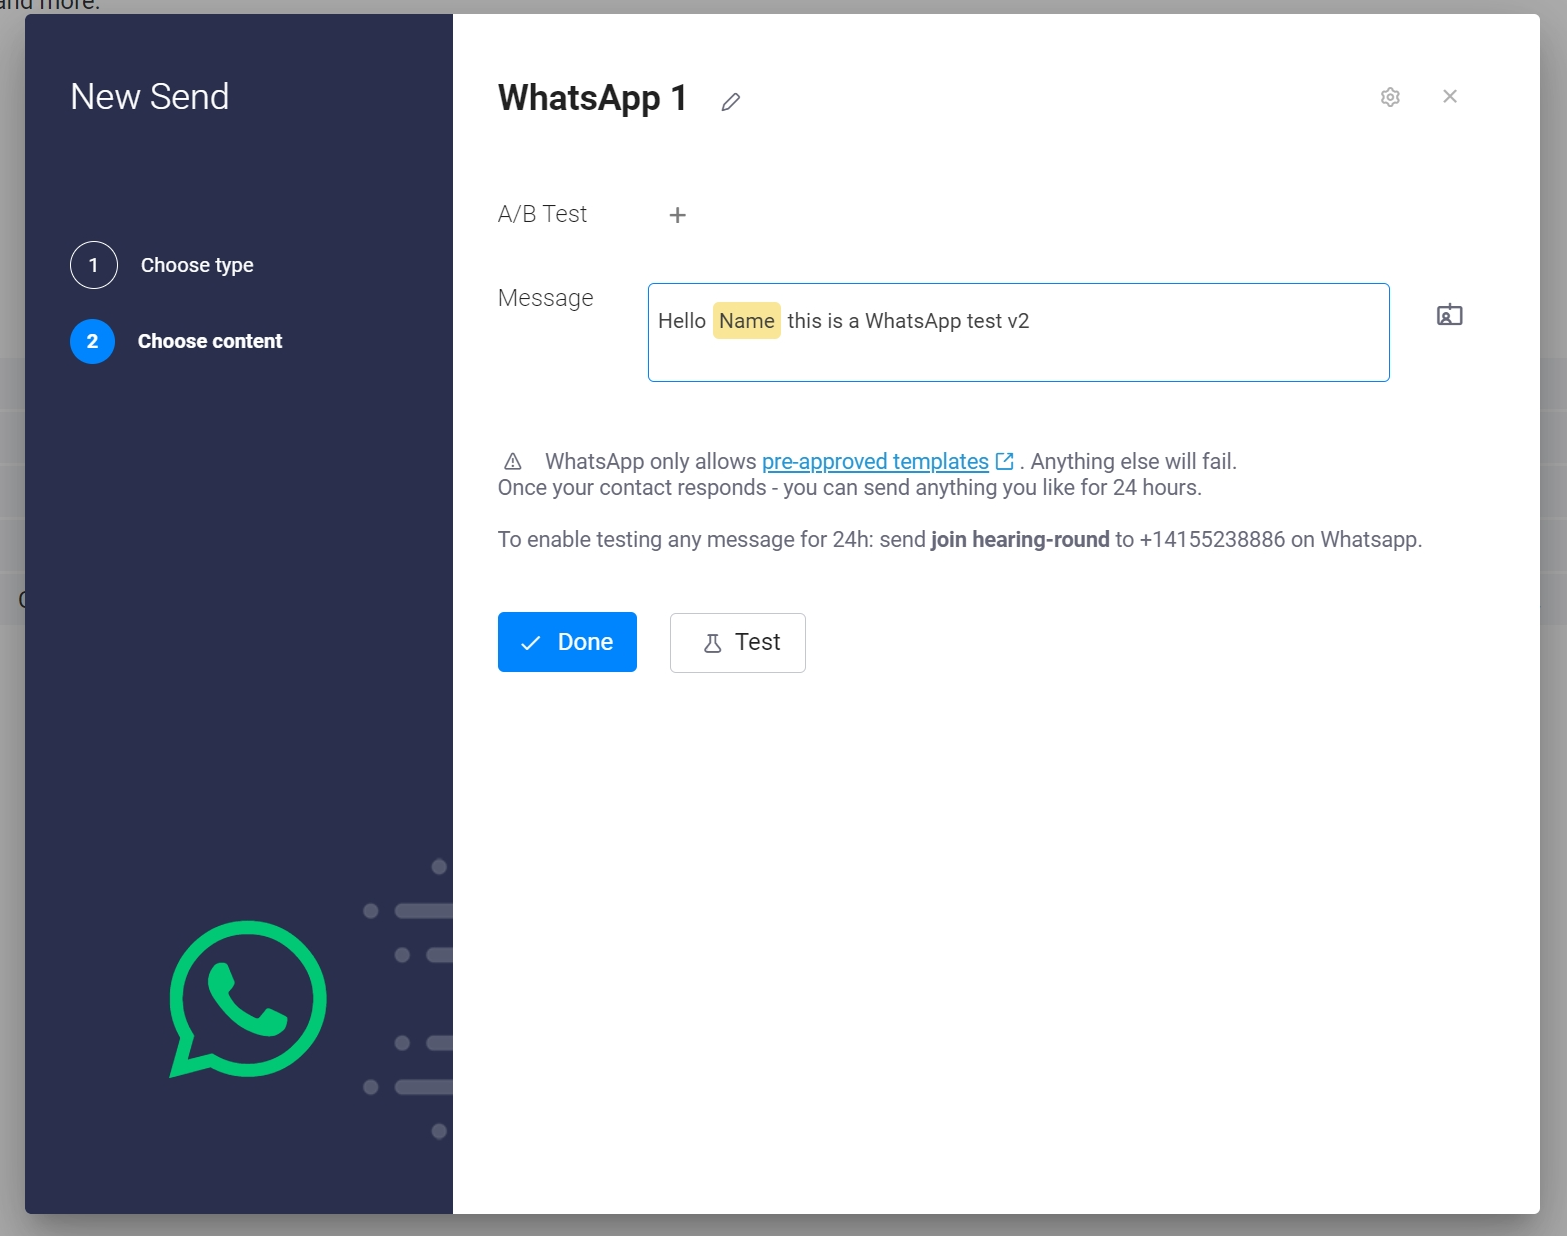The height and width of the screenshot is (1236, 1567).
Task: Click the blue step 2 circle
Action: pos(92,341)
